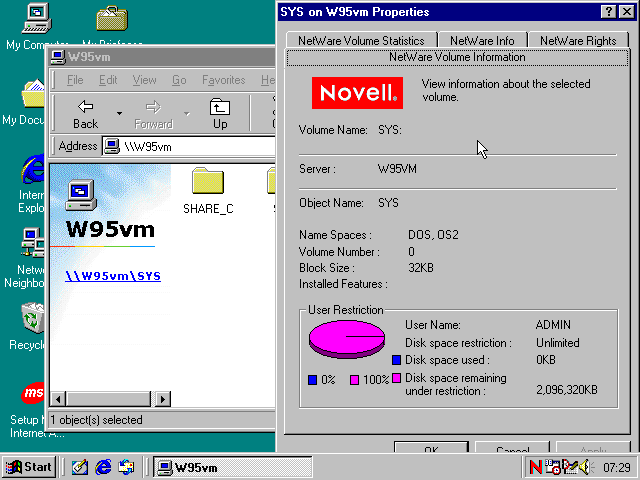Click the Show Desktop quick launch icon
640x480 pixels.
point(80,467)
